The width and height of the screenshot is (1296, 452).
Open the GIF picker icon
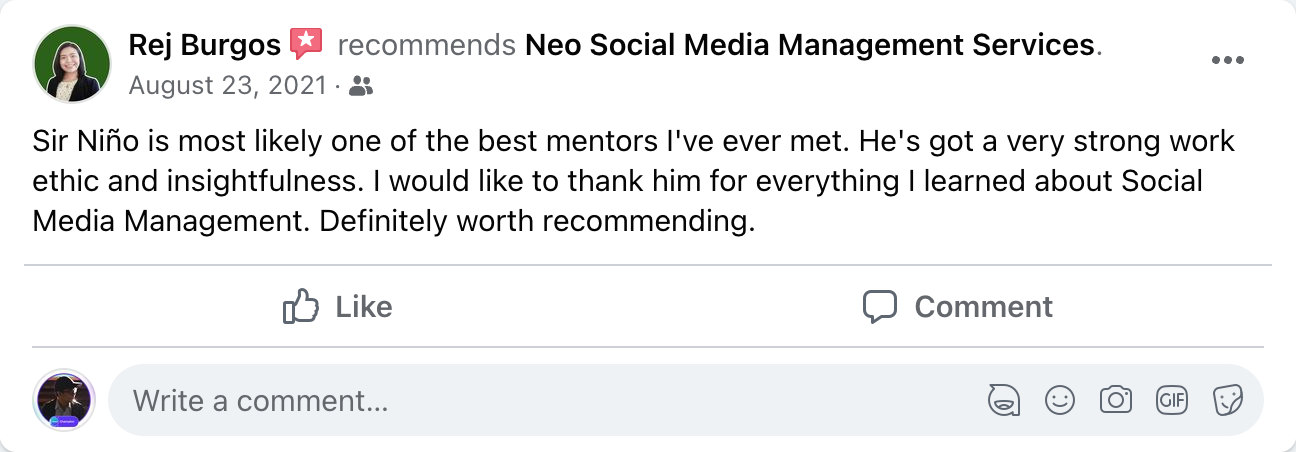click(x=1171, y=401)
